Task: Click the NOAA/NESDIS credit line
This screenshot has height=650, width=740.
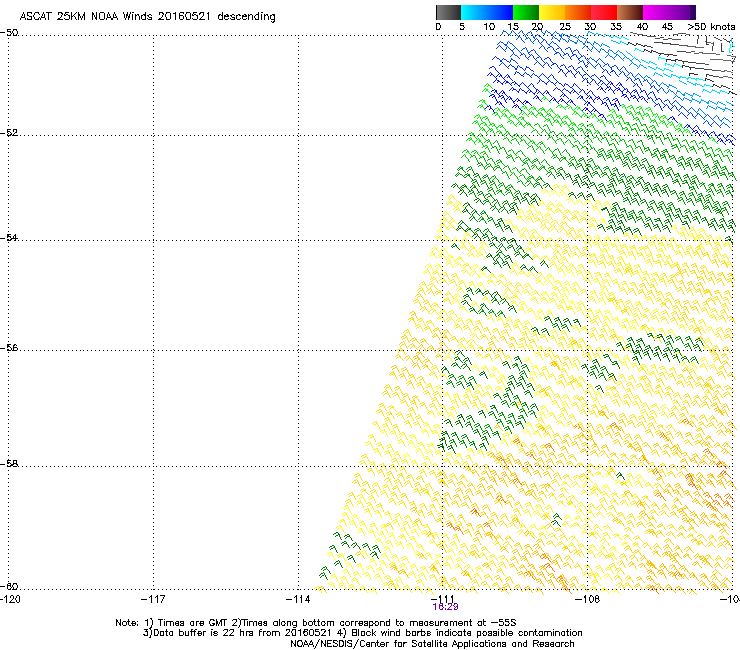Action: [432, 644]
